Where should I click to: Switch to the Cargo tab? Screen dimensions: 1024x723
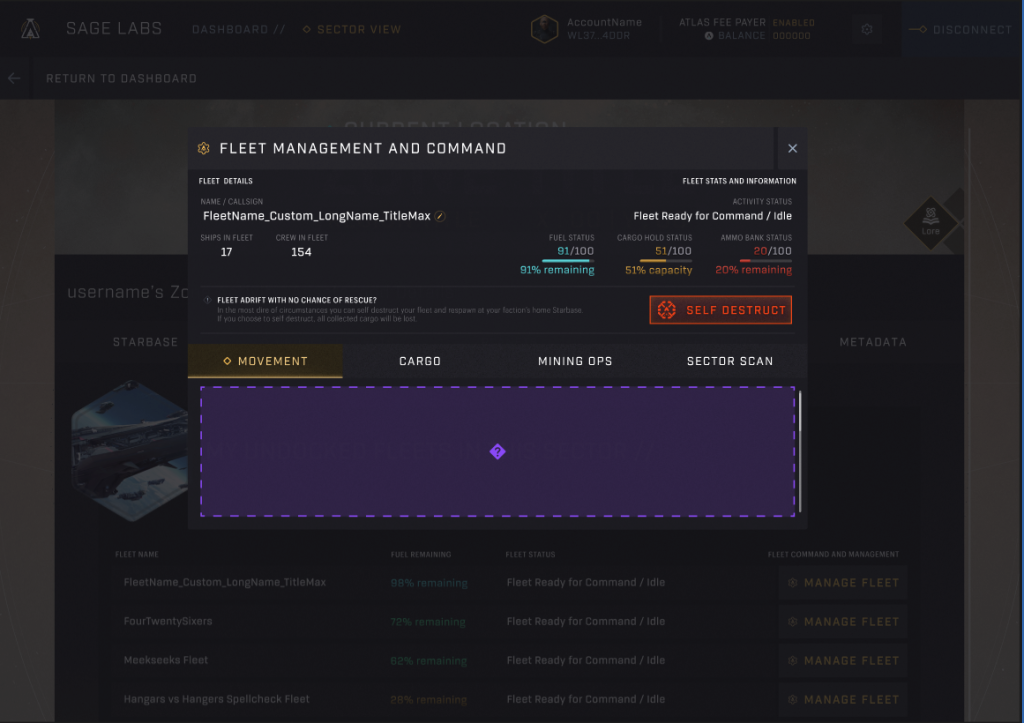(420, 361)
